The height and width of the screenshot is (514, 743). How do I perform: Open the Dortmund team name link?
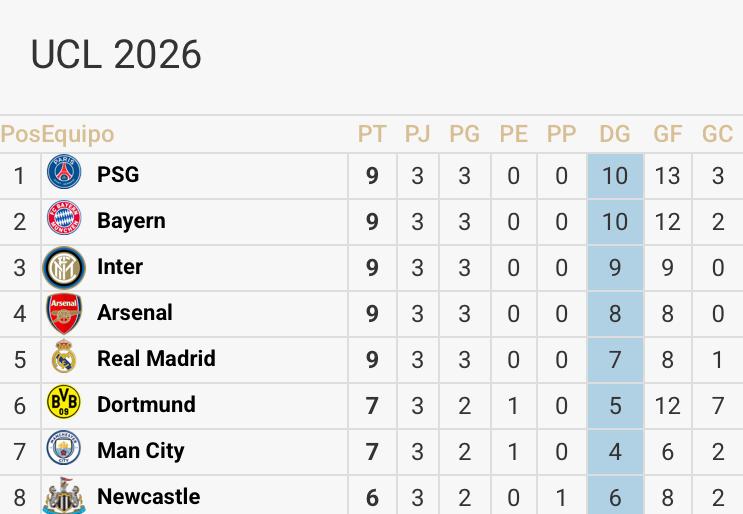[x=146, y=404]
